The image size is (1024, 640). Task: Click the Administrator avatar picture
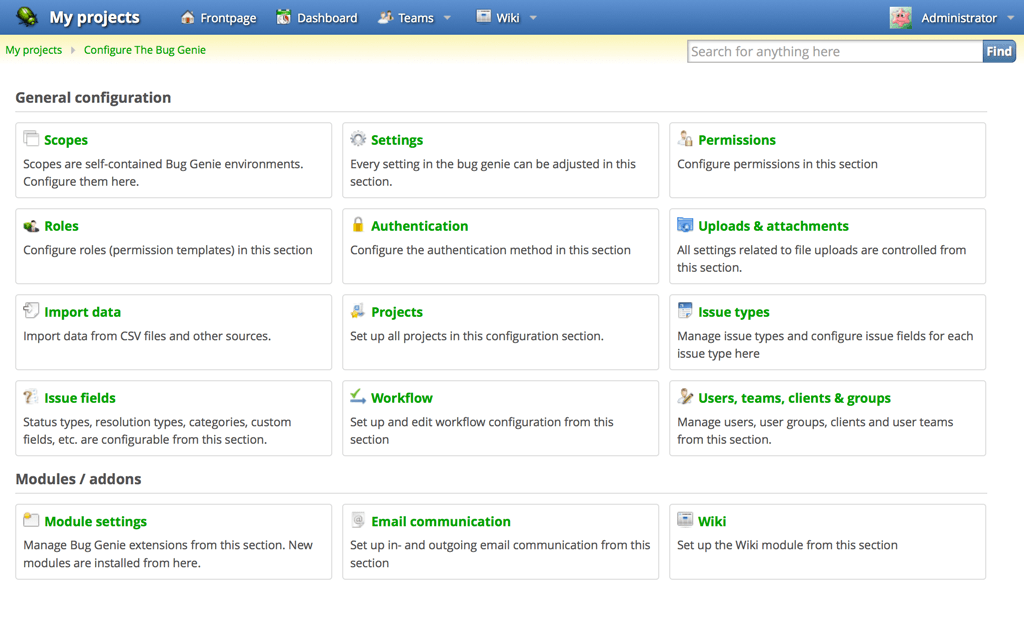901,18
